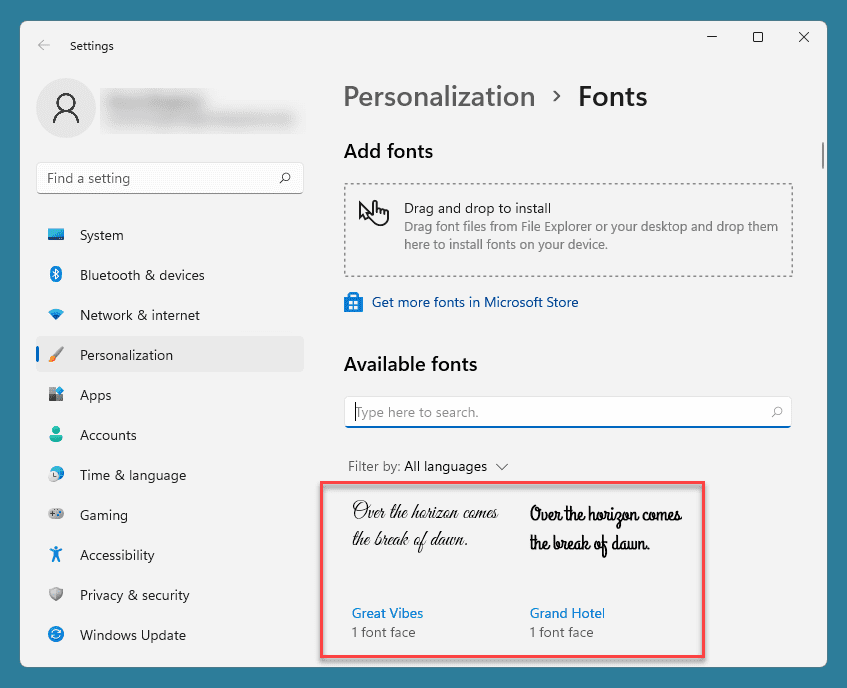
Task: Open Accounts settings
Action: pyautogui.click(x=170, y=435)
